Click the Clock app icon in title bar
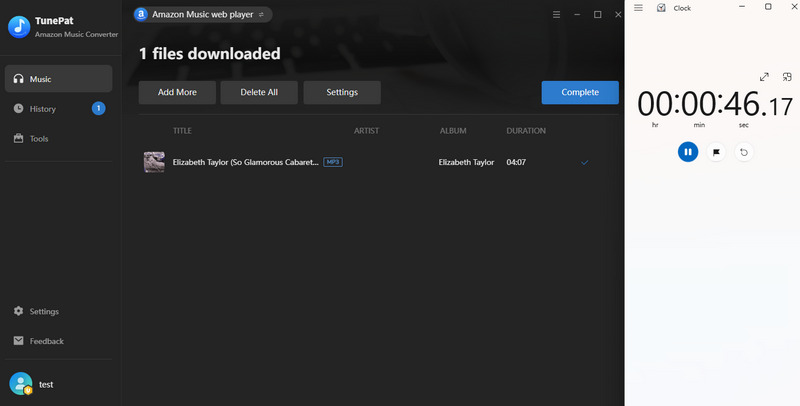Screen dimensions: 800x406 [661, 8]
